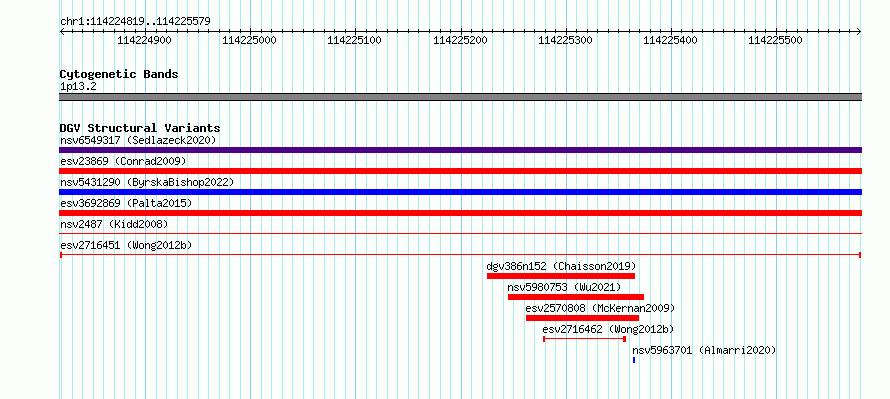Click the gray 1p13.2 cytogenetic band bar
The height and width of the screenshot is (399, 890).
pos(460,97)
